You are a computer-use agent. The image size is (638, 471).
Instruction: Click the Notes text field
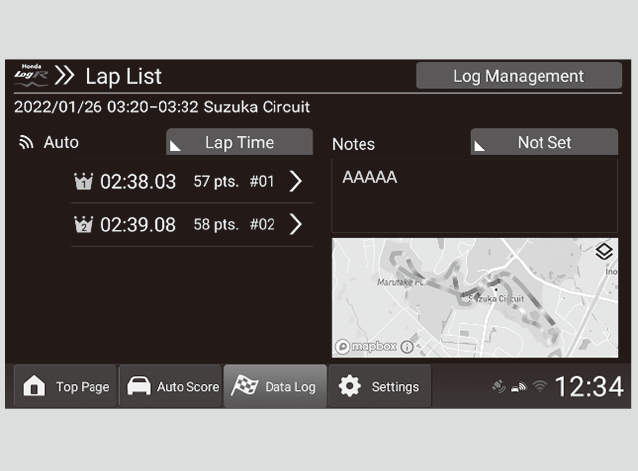coord(474,195)
